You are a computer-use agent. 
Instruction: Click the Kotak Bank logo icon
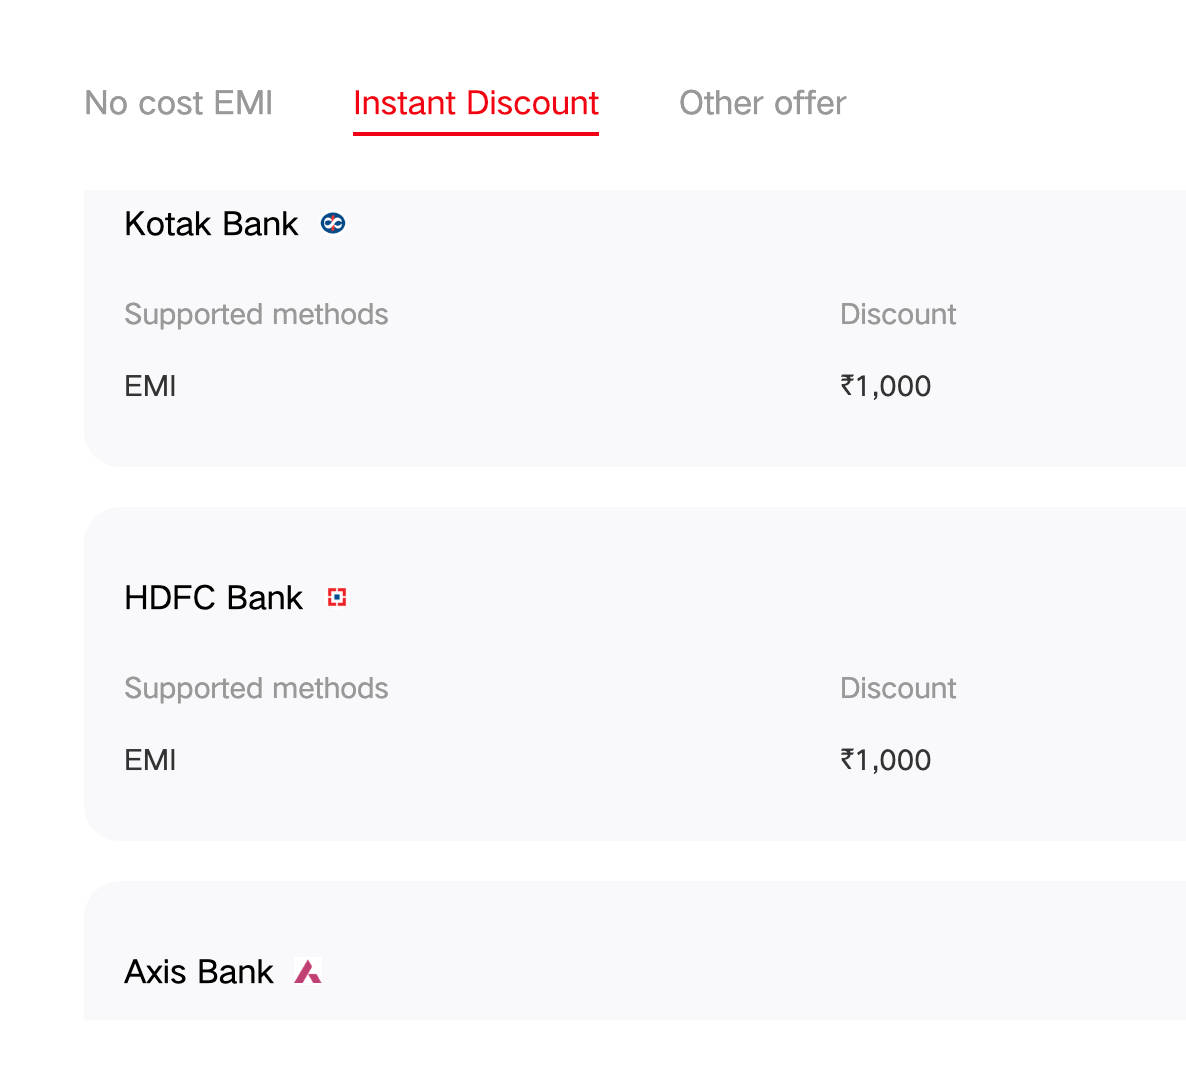pos(333,224)
